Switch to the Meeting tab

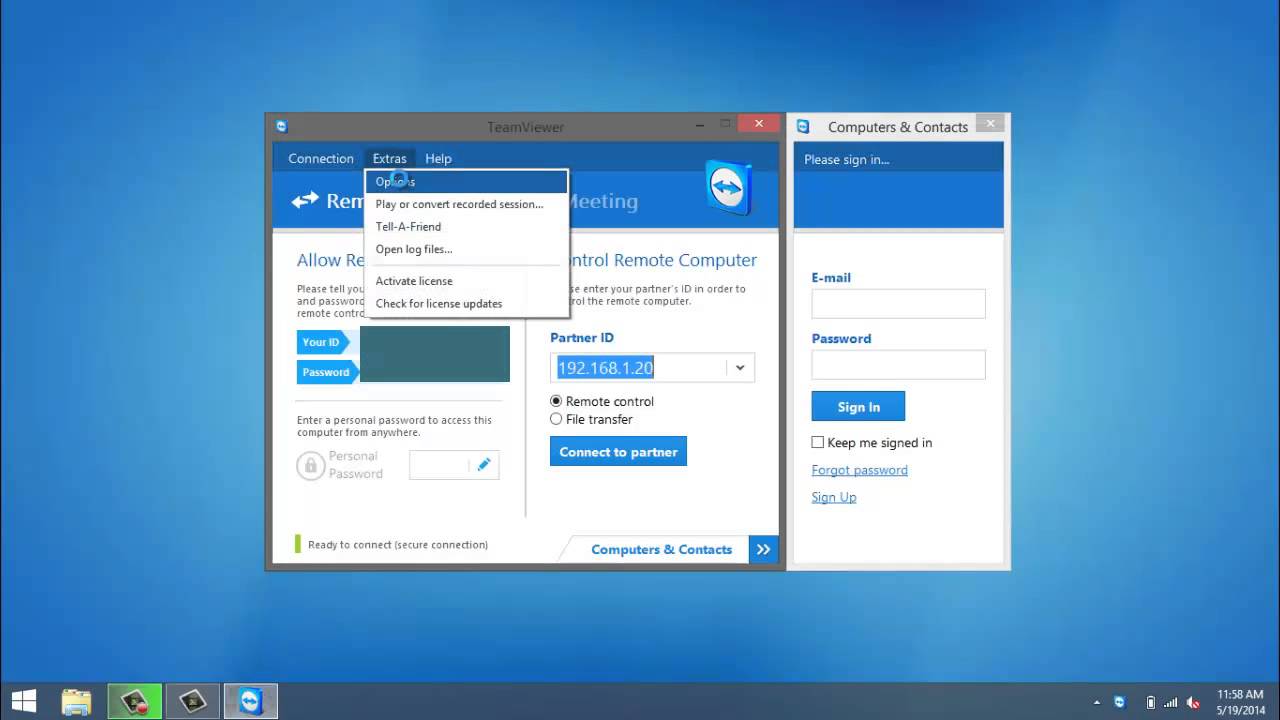tap(602, 201)
